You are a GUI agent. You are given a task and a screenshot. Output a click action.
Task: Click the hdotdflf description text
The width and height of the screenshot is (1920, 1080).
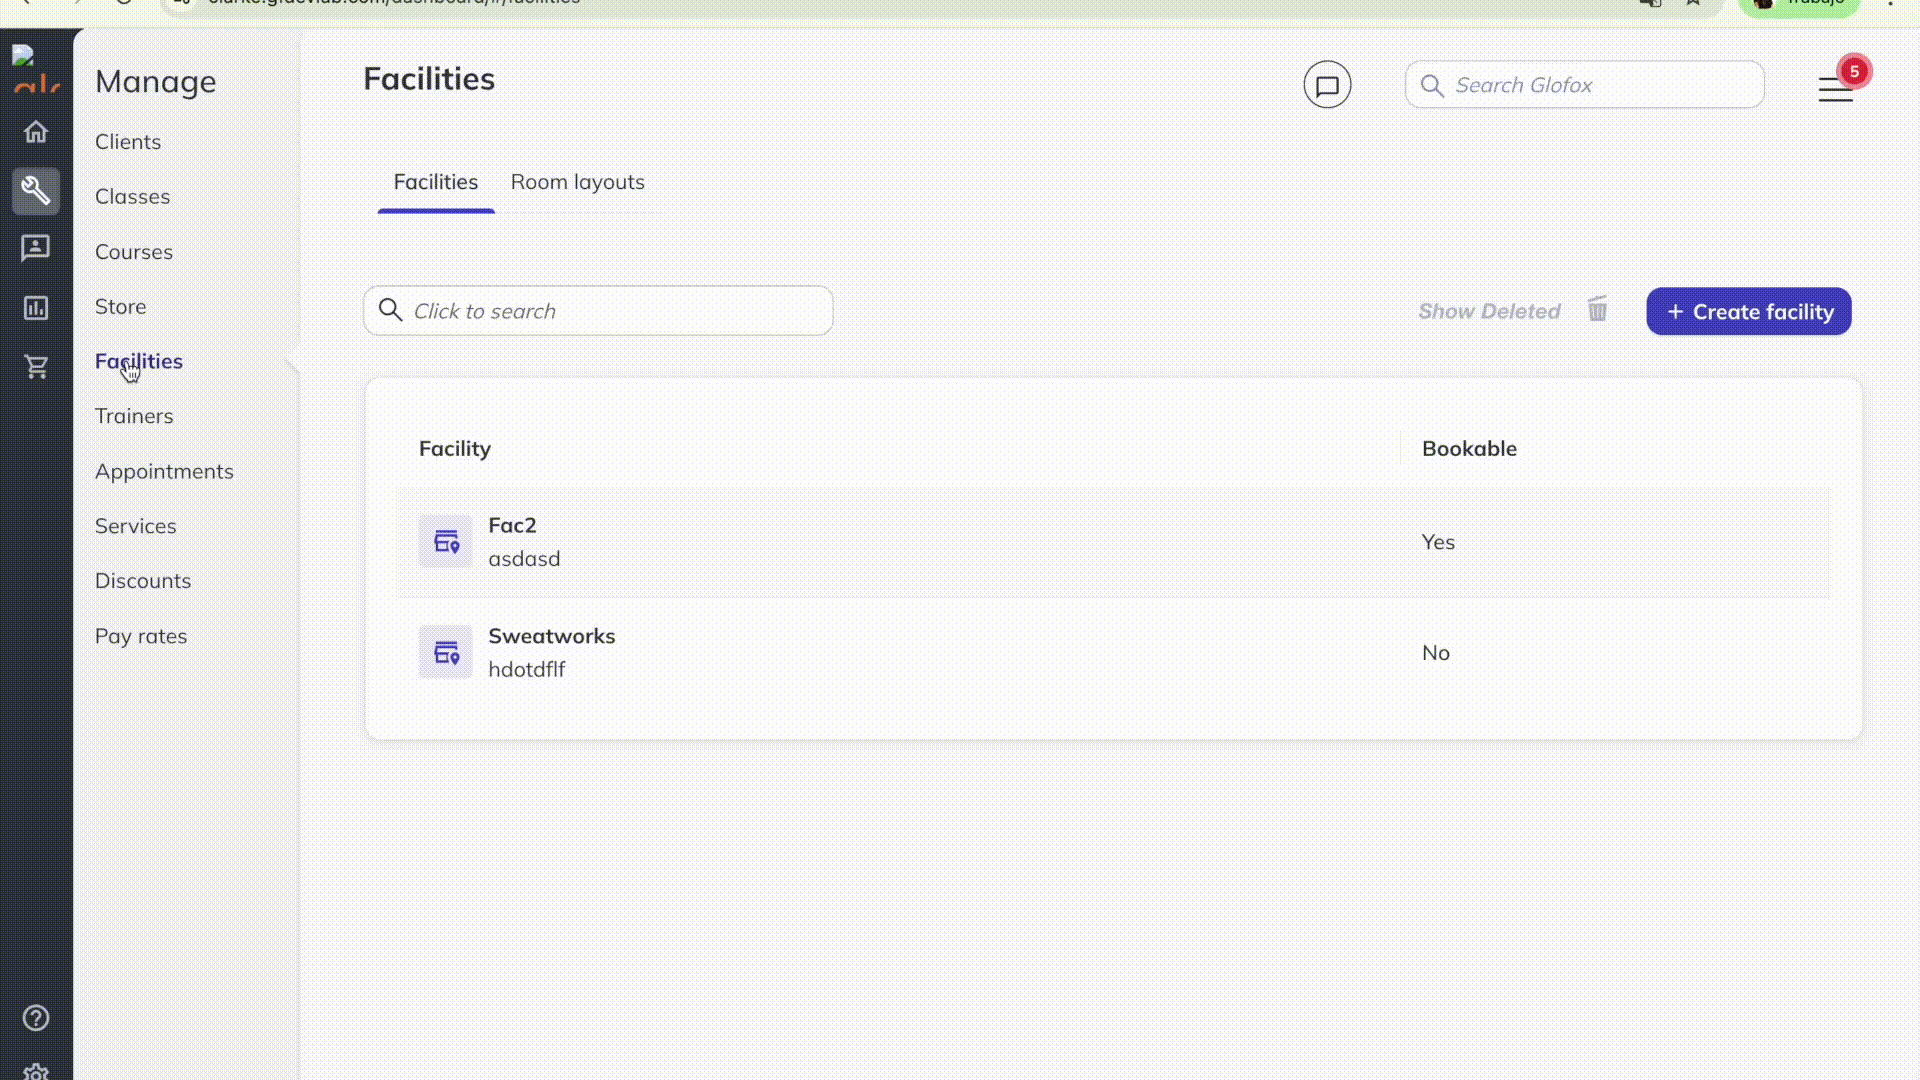click(526, 670)
